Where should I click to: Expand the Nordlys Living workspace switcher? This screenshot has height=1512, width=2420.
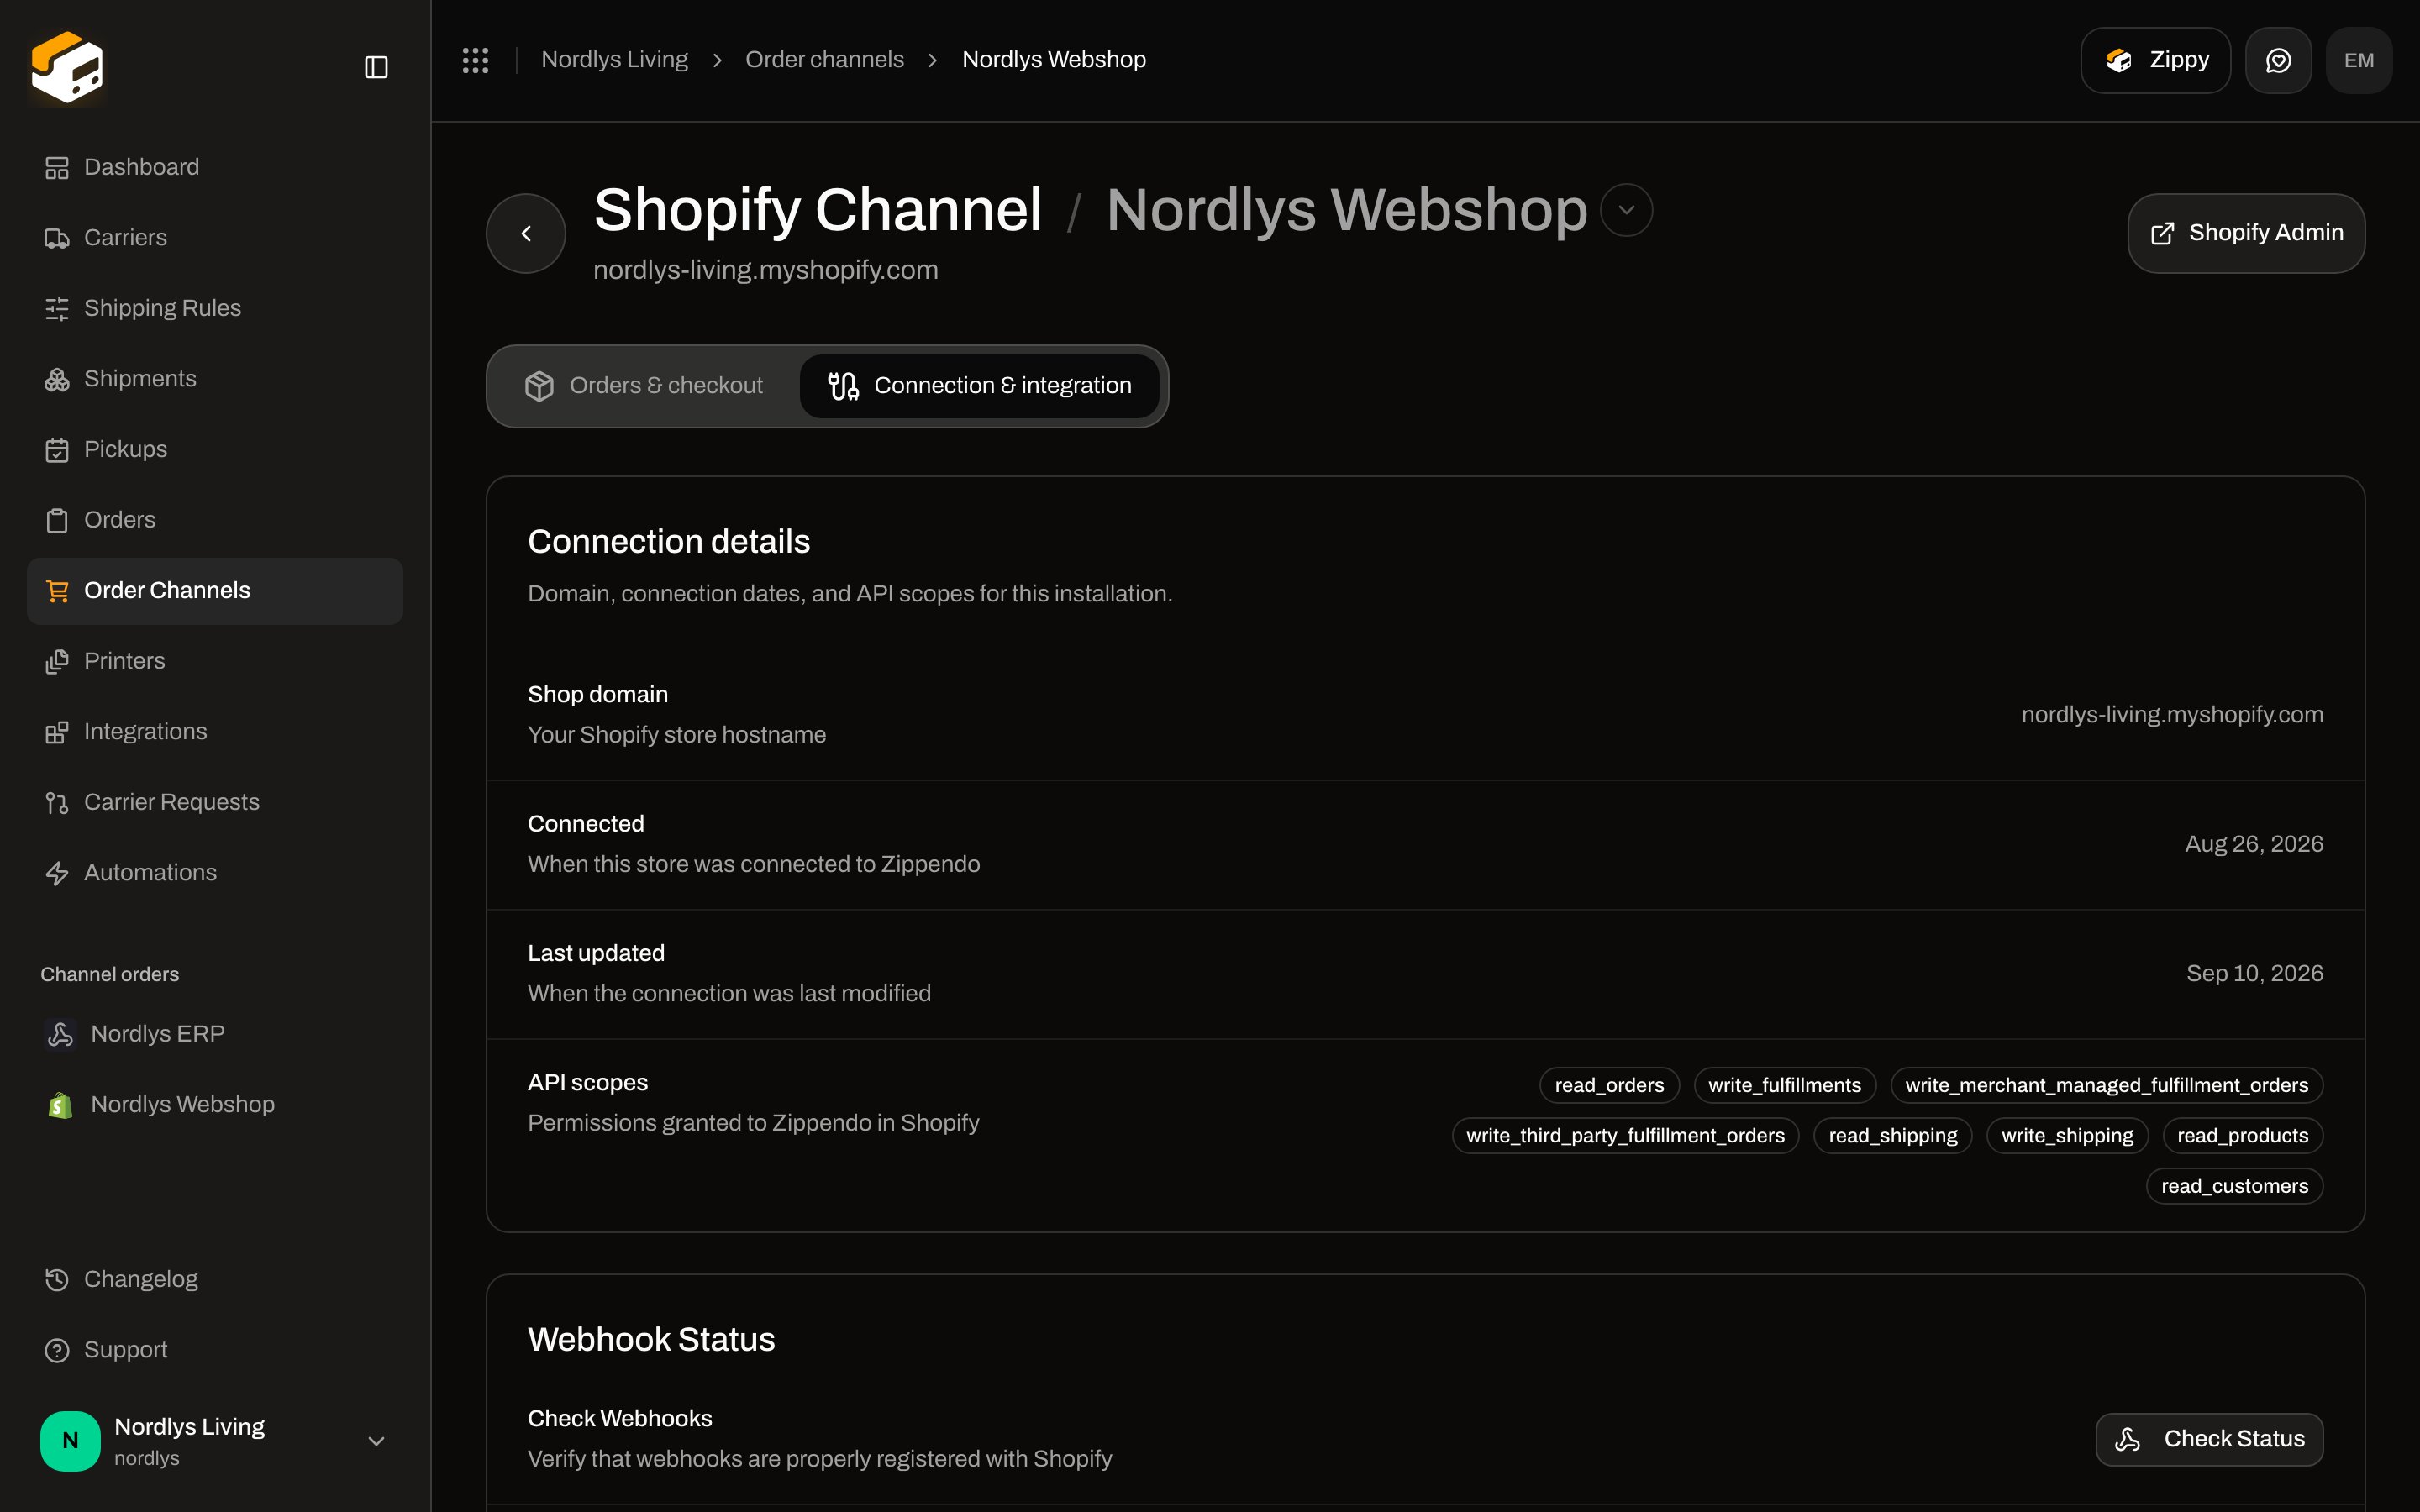pos(215,1441)
